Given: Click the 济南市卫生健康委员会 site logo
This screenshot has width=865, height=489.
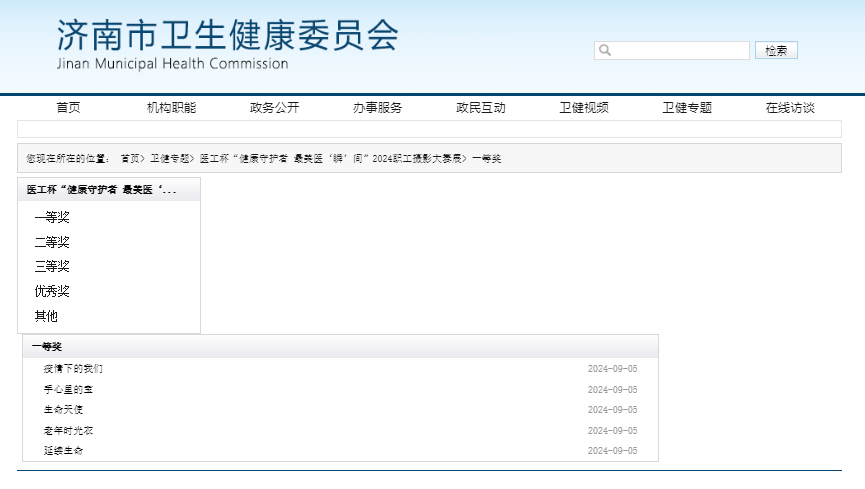Looking at the screenshot, I should pos(227,45).
